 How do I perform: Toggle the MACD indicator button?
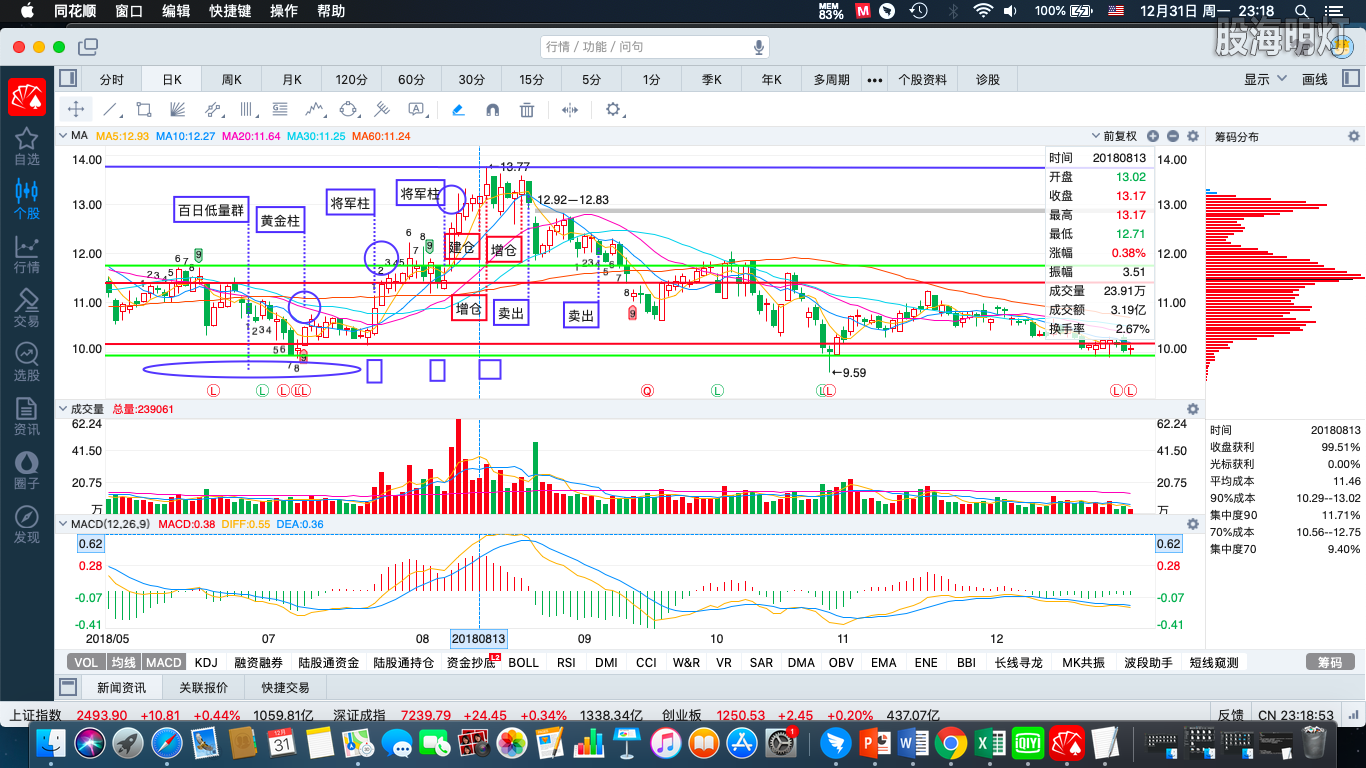[163, 662]
